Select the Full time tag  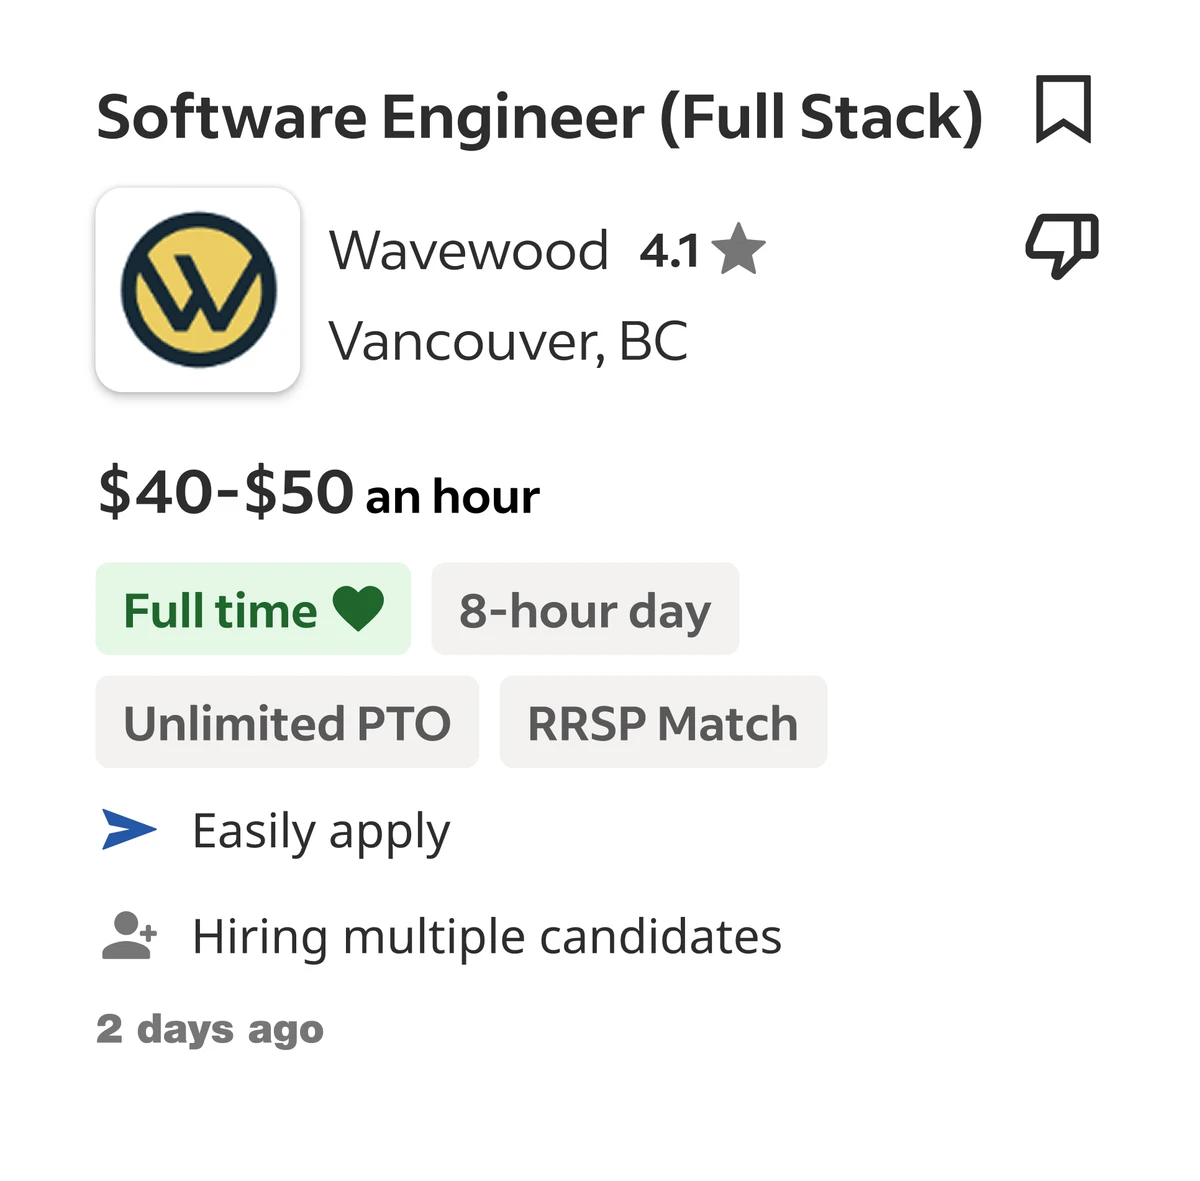(x=253, y=609)
